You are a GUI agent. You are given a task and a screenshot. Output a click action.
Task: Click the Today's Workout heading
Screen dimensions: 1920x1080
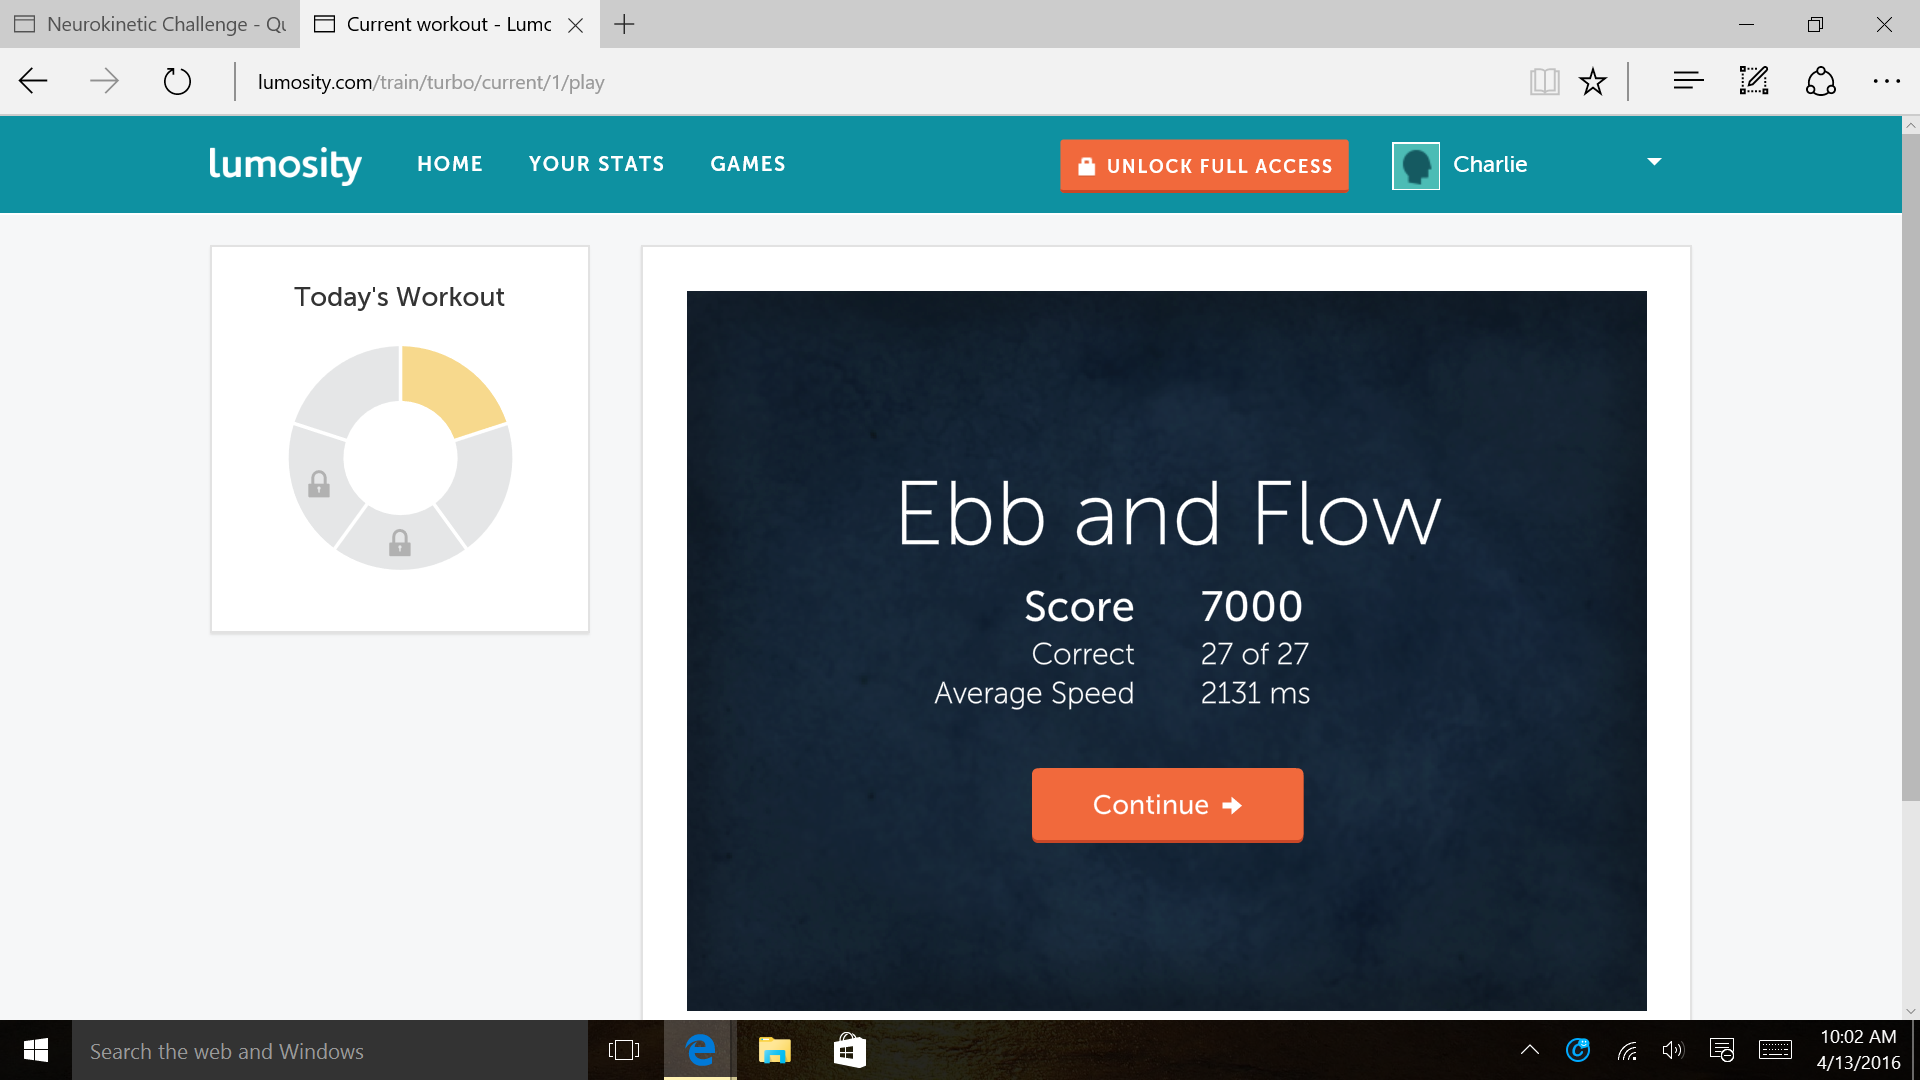[x=399, y=297]
